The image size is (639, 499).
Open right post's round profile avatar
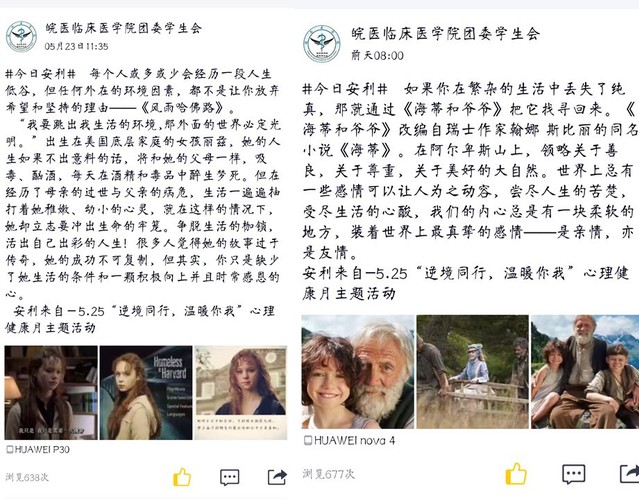point(322,44)
